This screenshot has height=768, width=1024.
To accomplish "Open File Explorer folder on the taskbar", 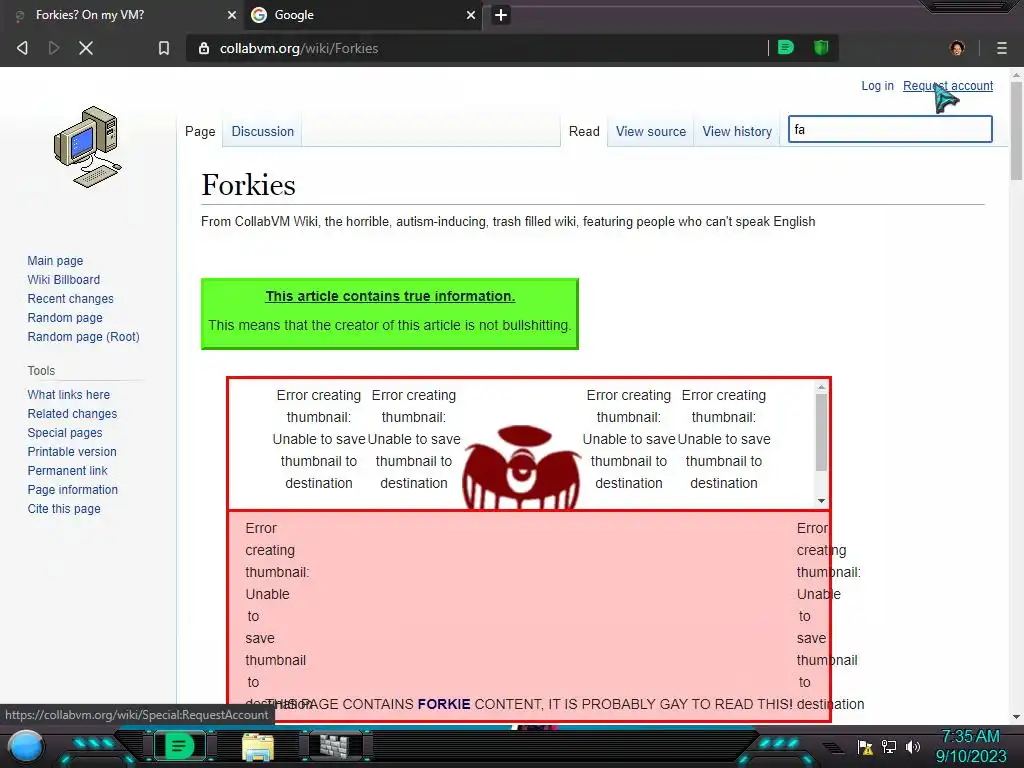I will click(258, 747).
